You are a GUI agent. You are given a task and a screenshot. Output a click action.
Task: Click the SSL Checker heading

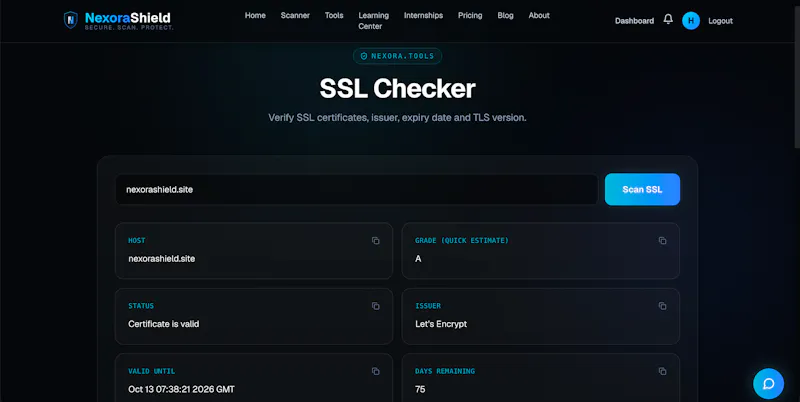pos(397,89)
